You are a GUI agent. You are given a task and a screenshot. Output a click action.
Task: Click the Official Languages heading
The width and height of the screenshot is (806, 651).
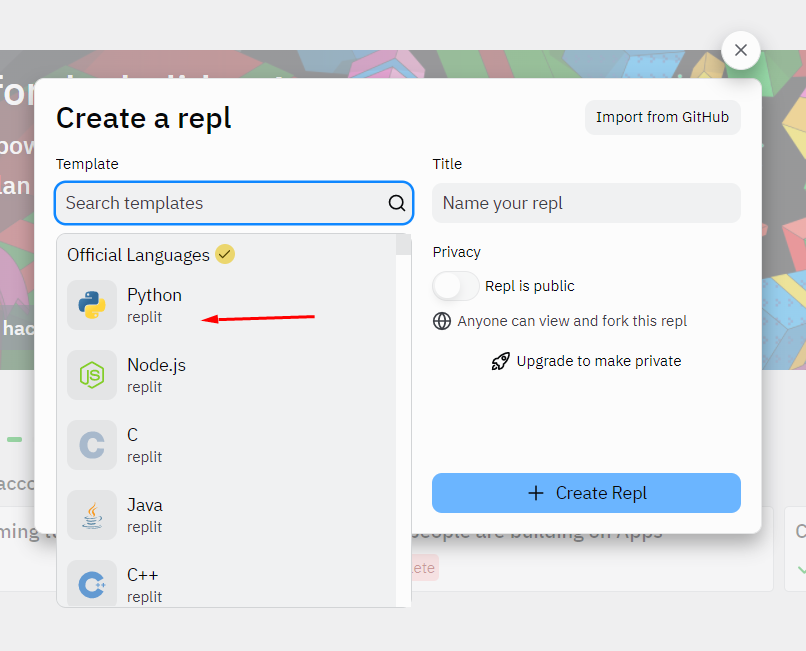coord(138,255)
